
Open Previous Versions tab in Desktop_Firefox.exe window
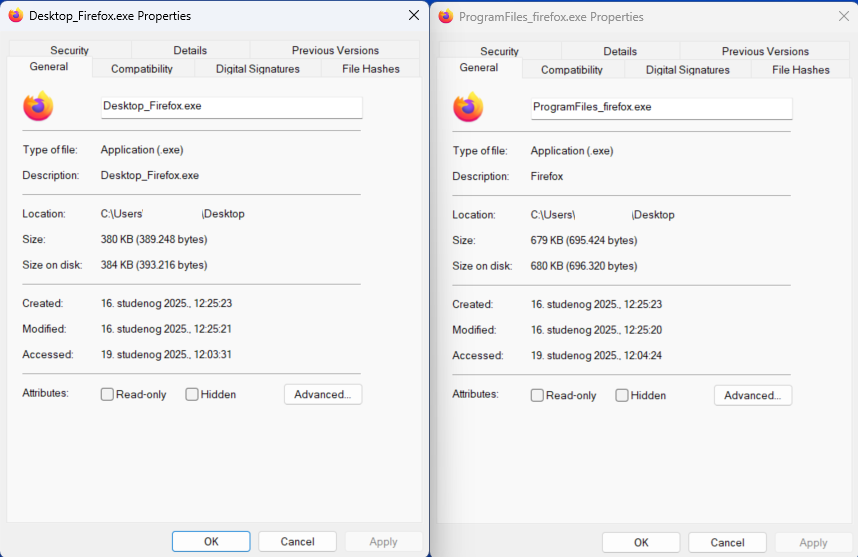[335, 50]
